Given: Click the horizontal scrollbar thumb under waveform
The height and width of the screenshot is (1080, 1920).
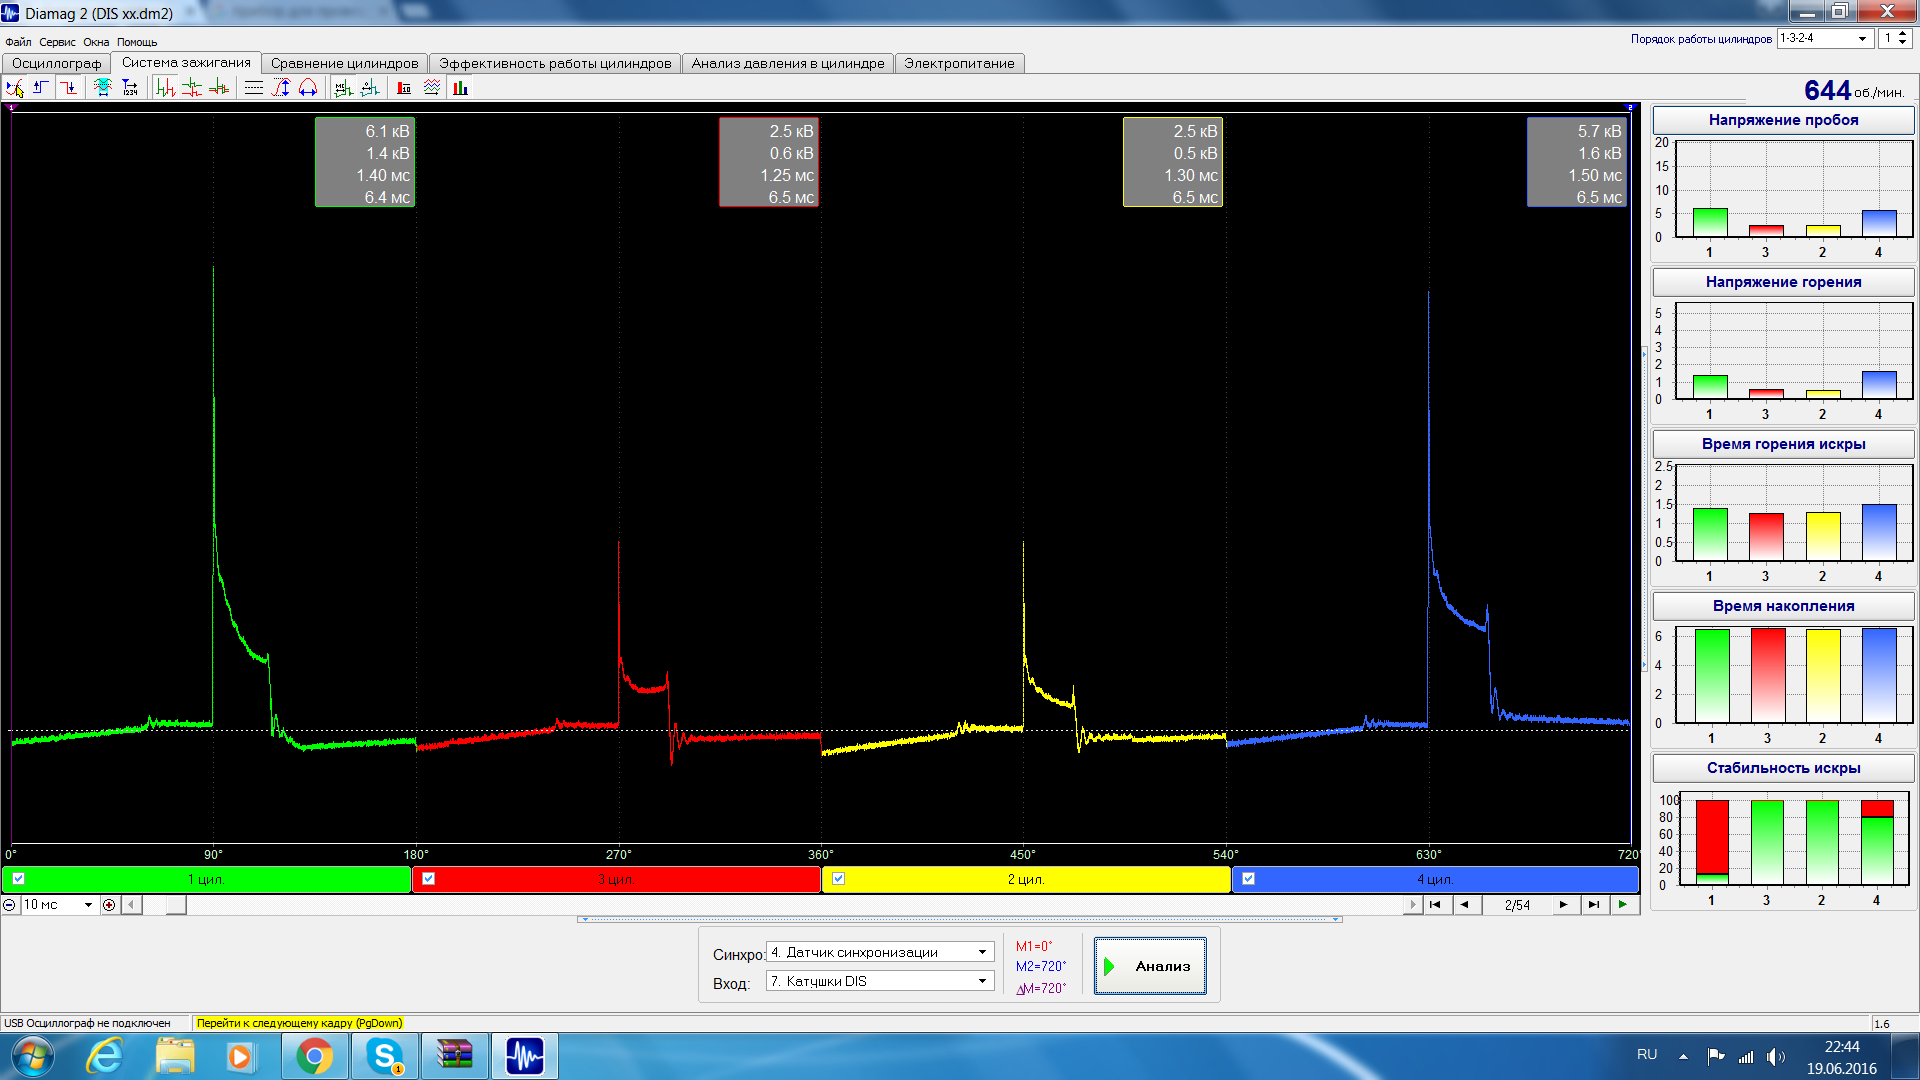Looking at the screenshot, I should point(176,905).
